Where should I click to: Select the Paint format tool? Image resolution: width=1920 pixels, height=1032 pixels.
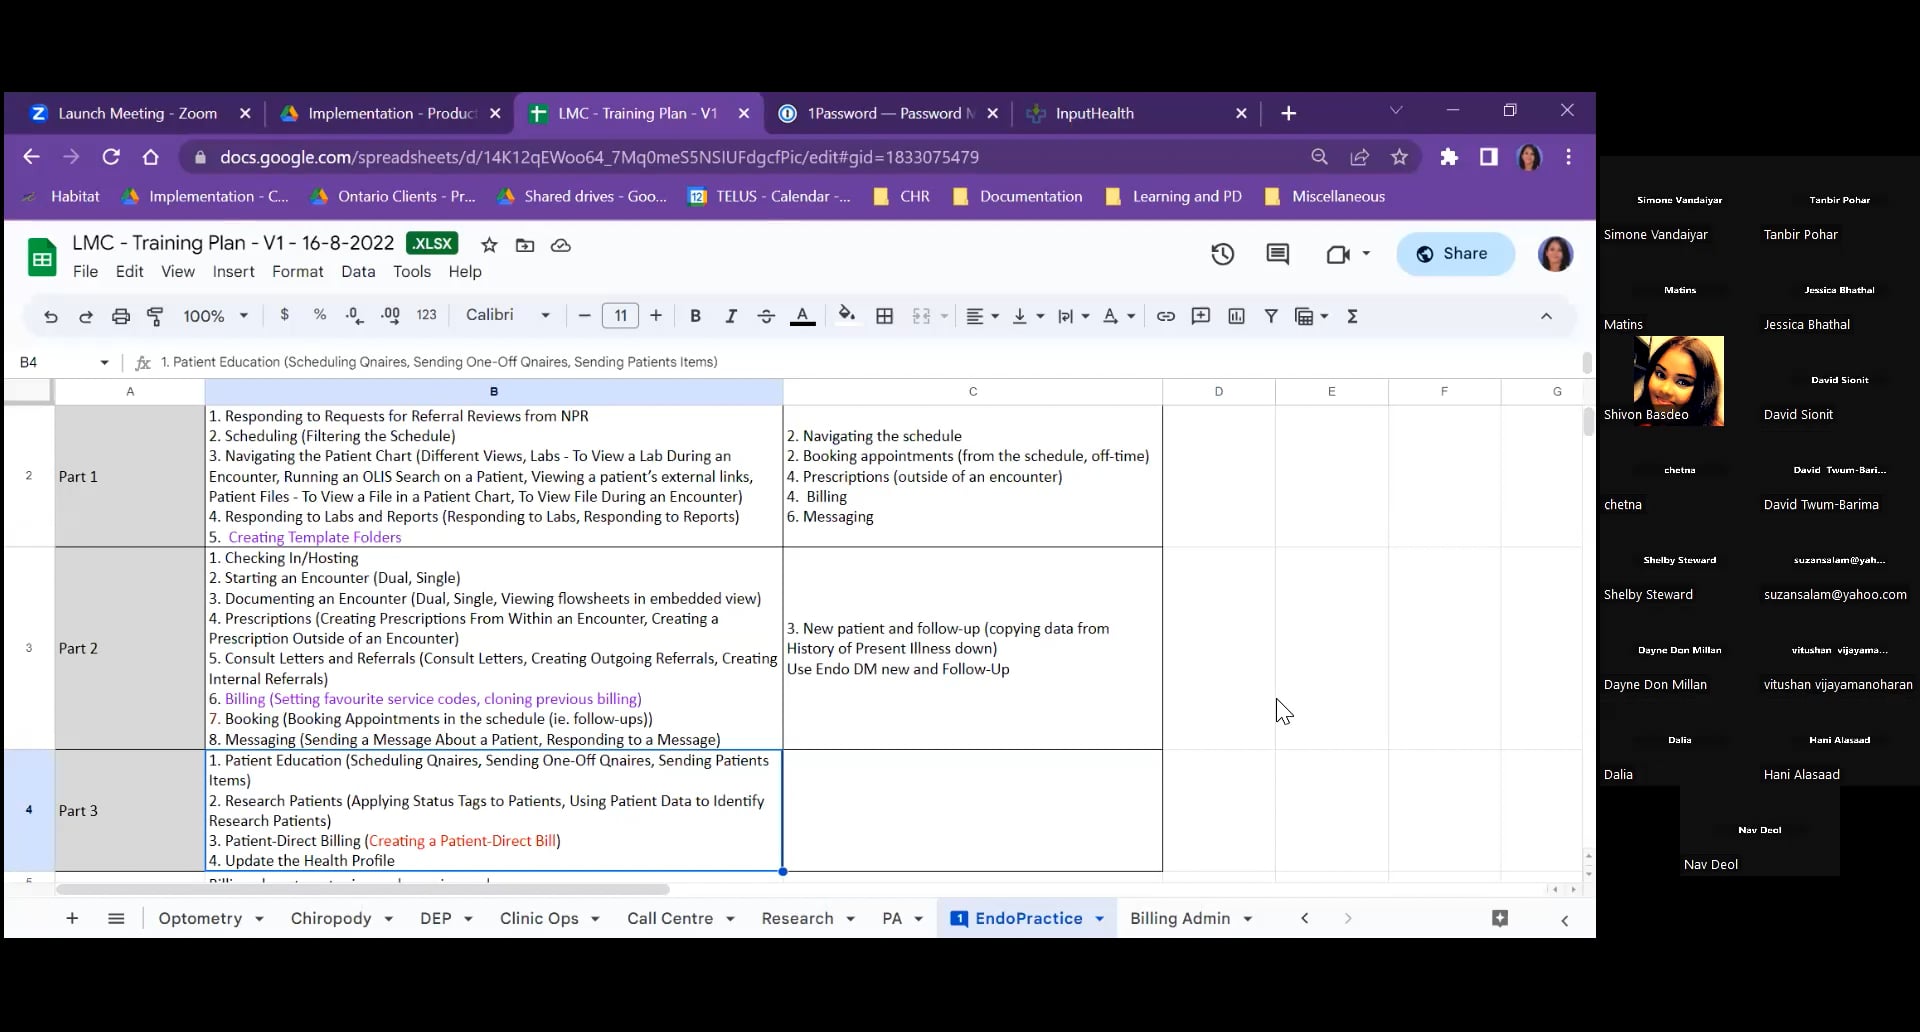coord(155,317)
